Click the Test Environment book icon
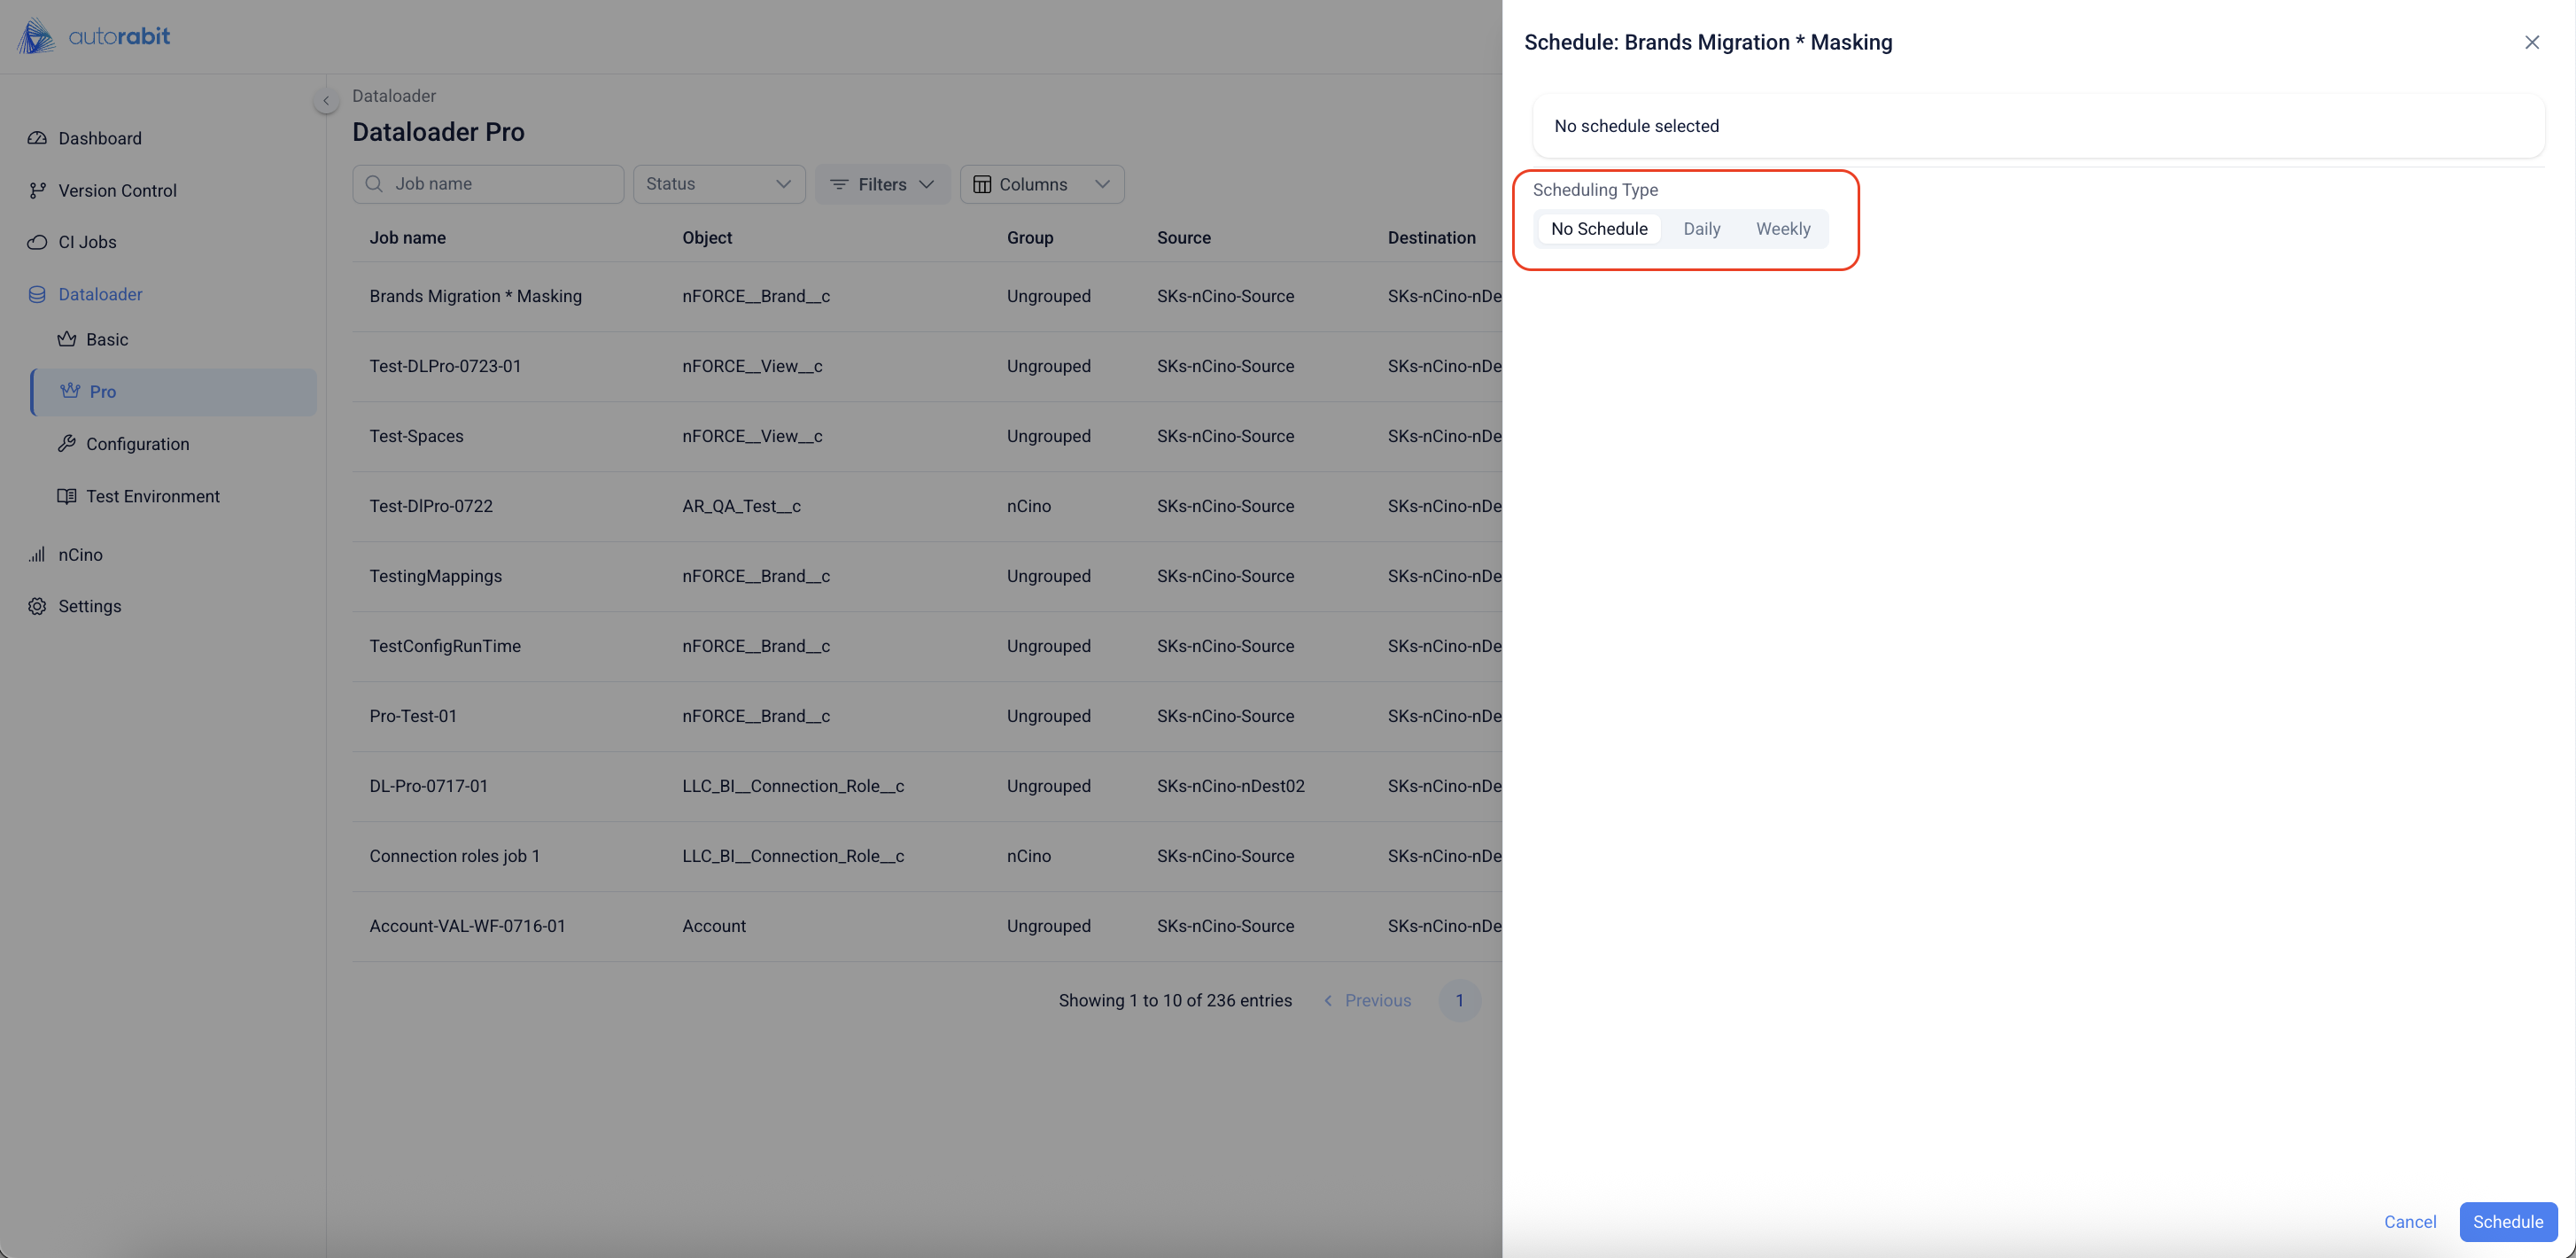 pos(67,496)
